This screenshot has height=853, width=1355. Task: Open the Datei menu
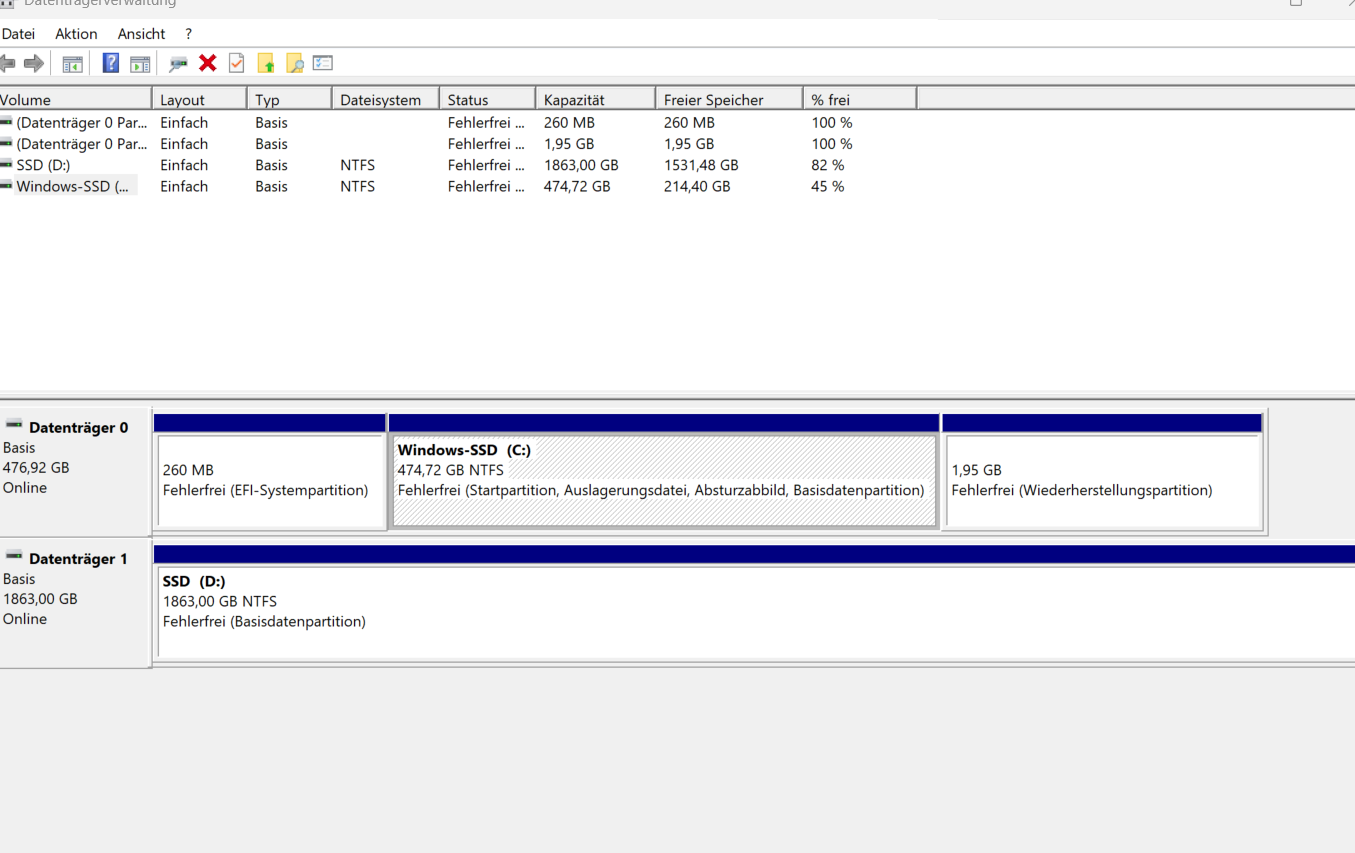pyautogui.click(x=18, y=34)
